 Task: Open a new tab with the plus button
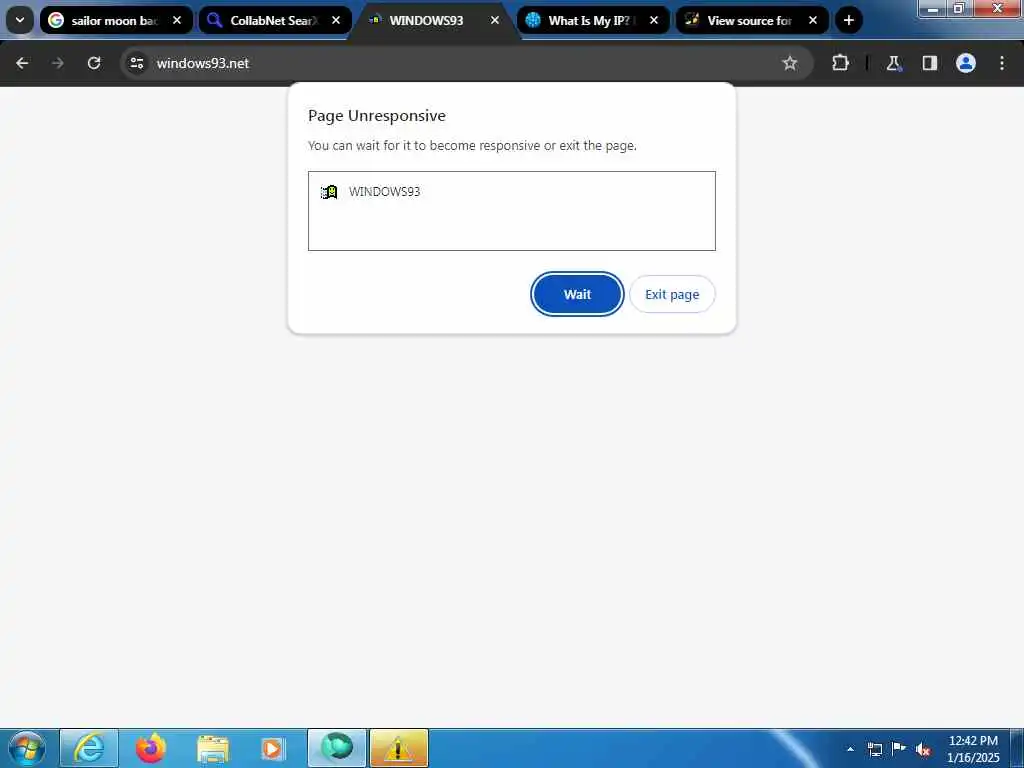tap(848, 20)
